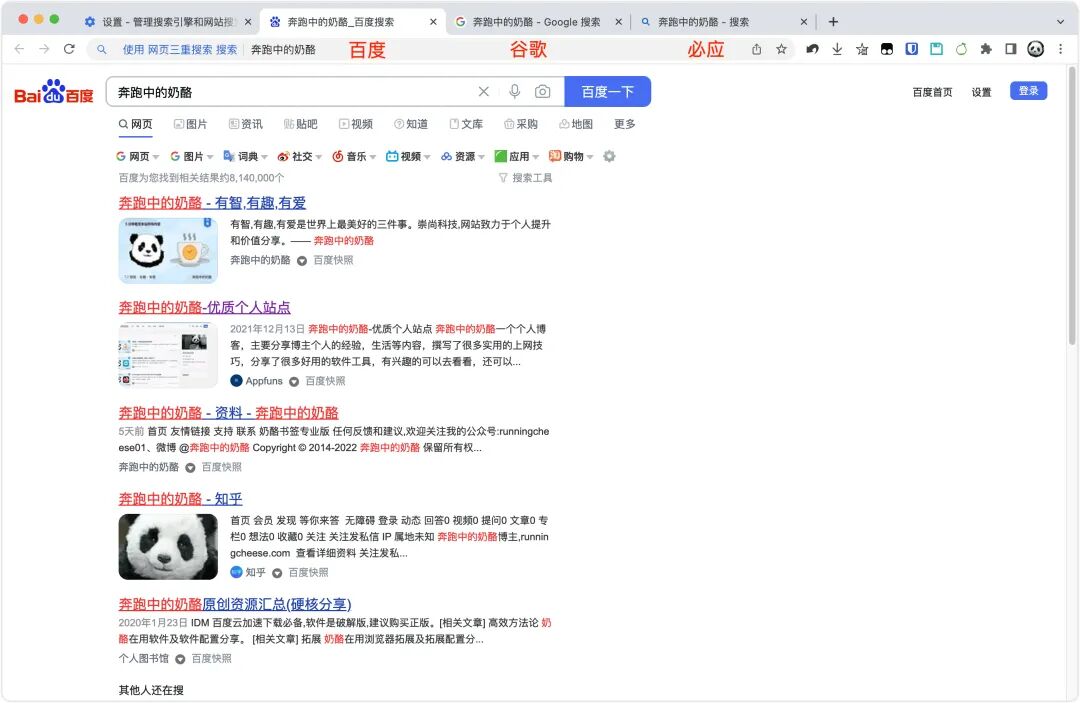1080x703 pixels.
Task: Open result 奔跑中的奶酪 - 知乎
Action: [180, 499]
